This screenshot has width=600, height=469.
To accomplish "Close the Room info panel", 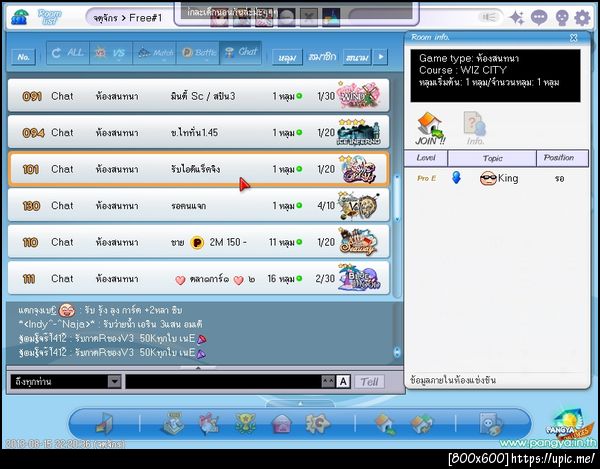I will (573, 37).
